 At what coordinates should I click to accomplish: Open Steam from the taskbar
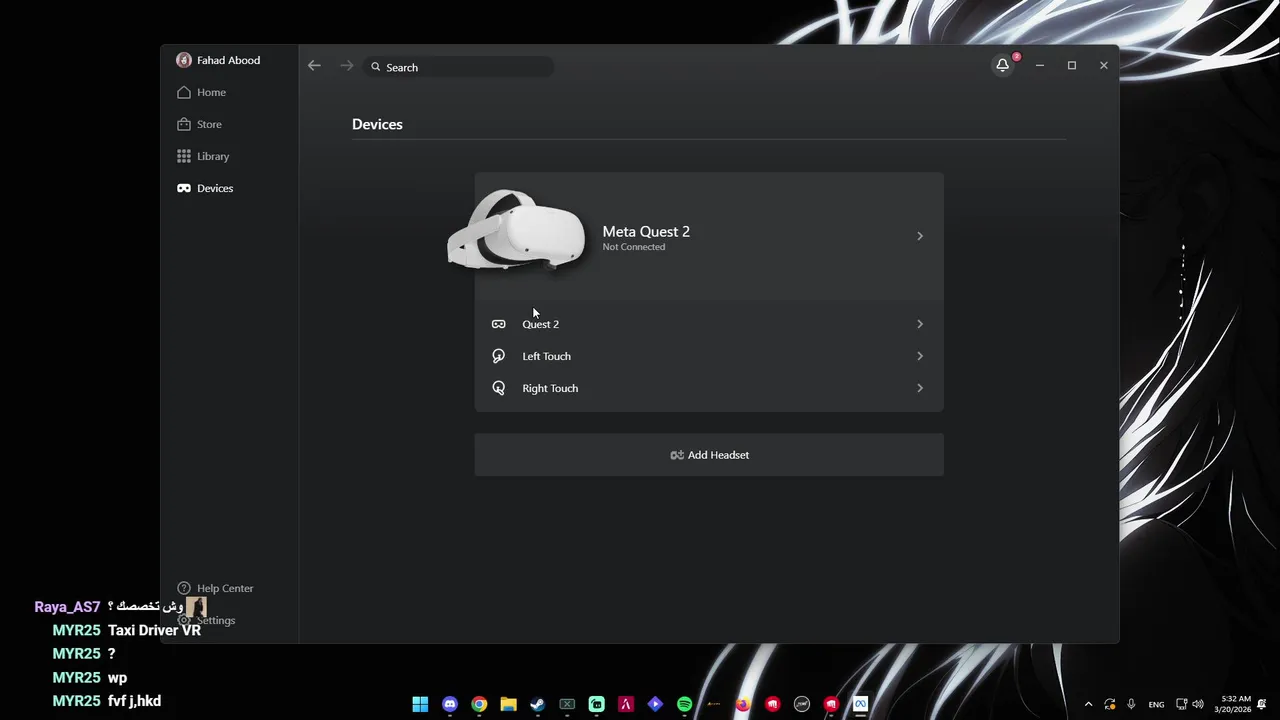[538, 704]
